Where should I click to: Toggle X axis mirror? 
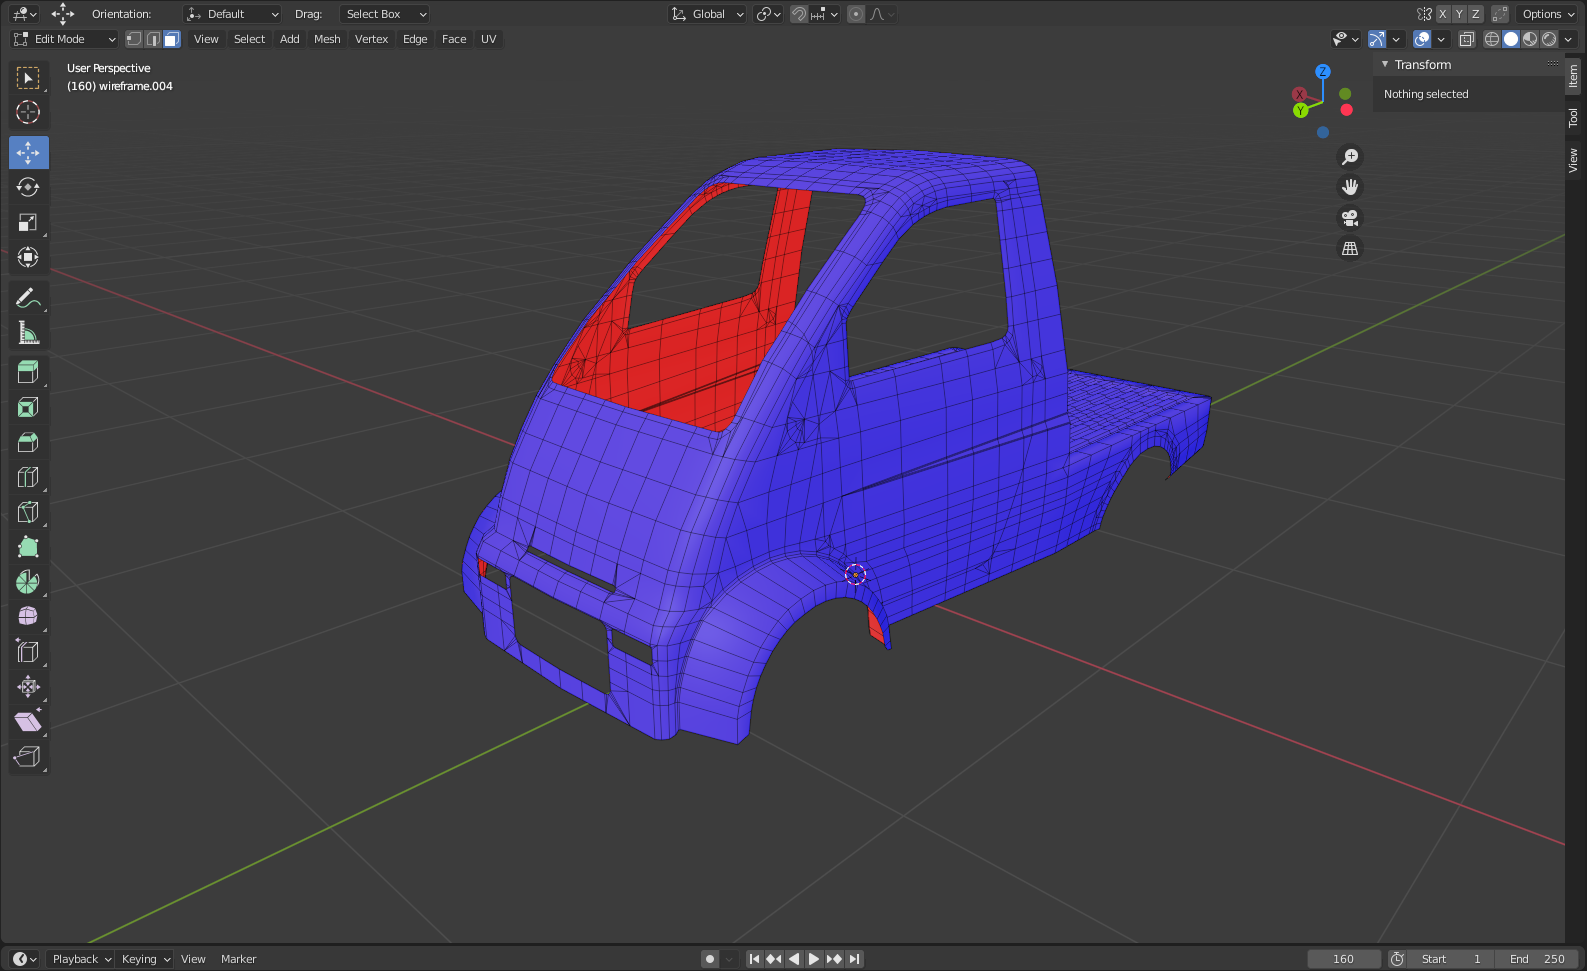point(1443,14)
